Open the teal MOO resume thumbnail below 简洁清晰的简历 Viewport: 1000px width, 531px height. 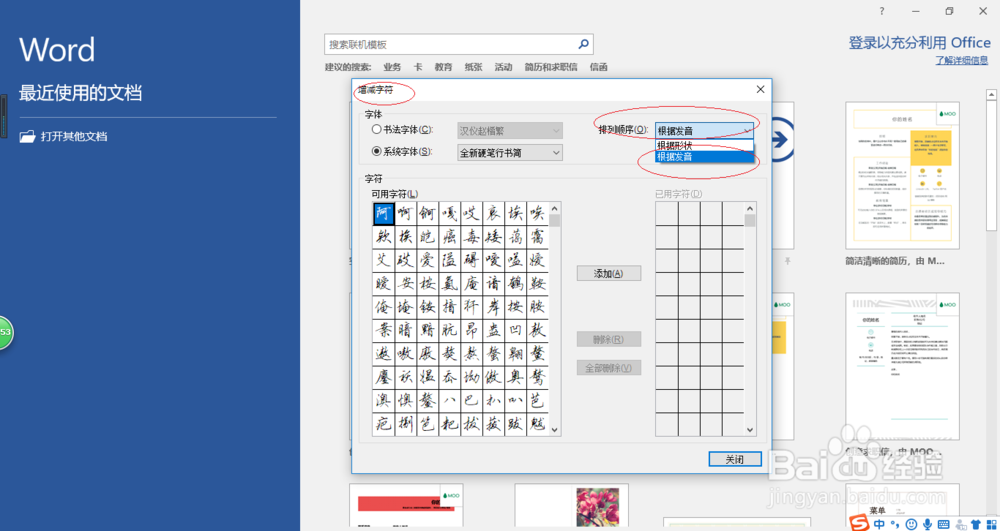tap(902, 366)
